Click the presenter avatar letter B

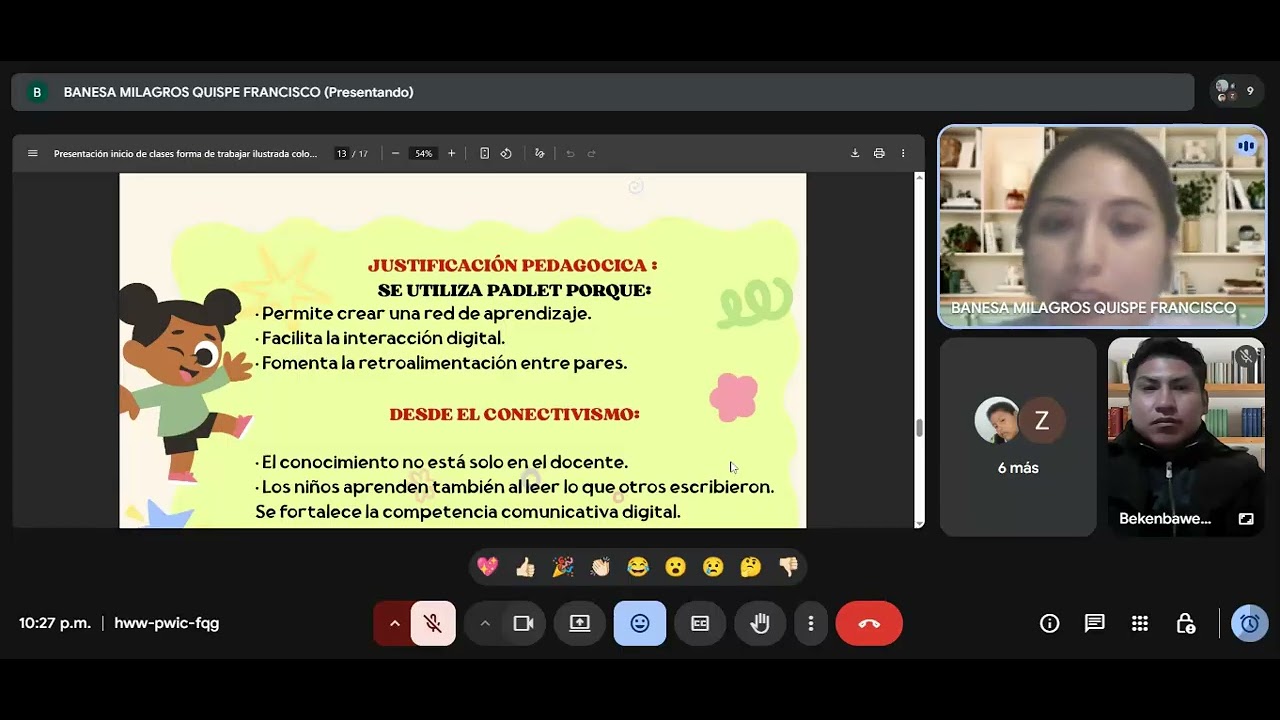click(37, 92)
